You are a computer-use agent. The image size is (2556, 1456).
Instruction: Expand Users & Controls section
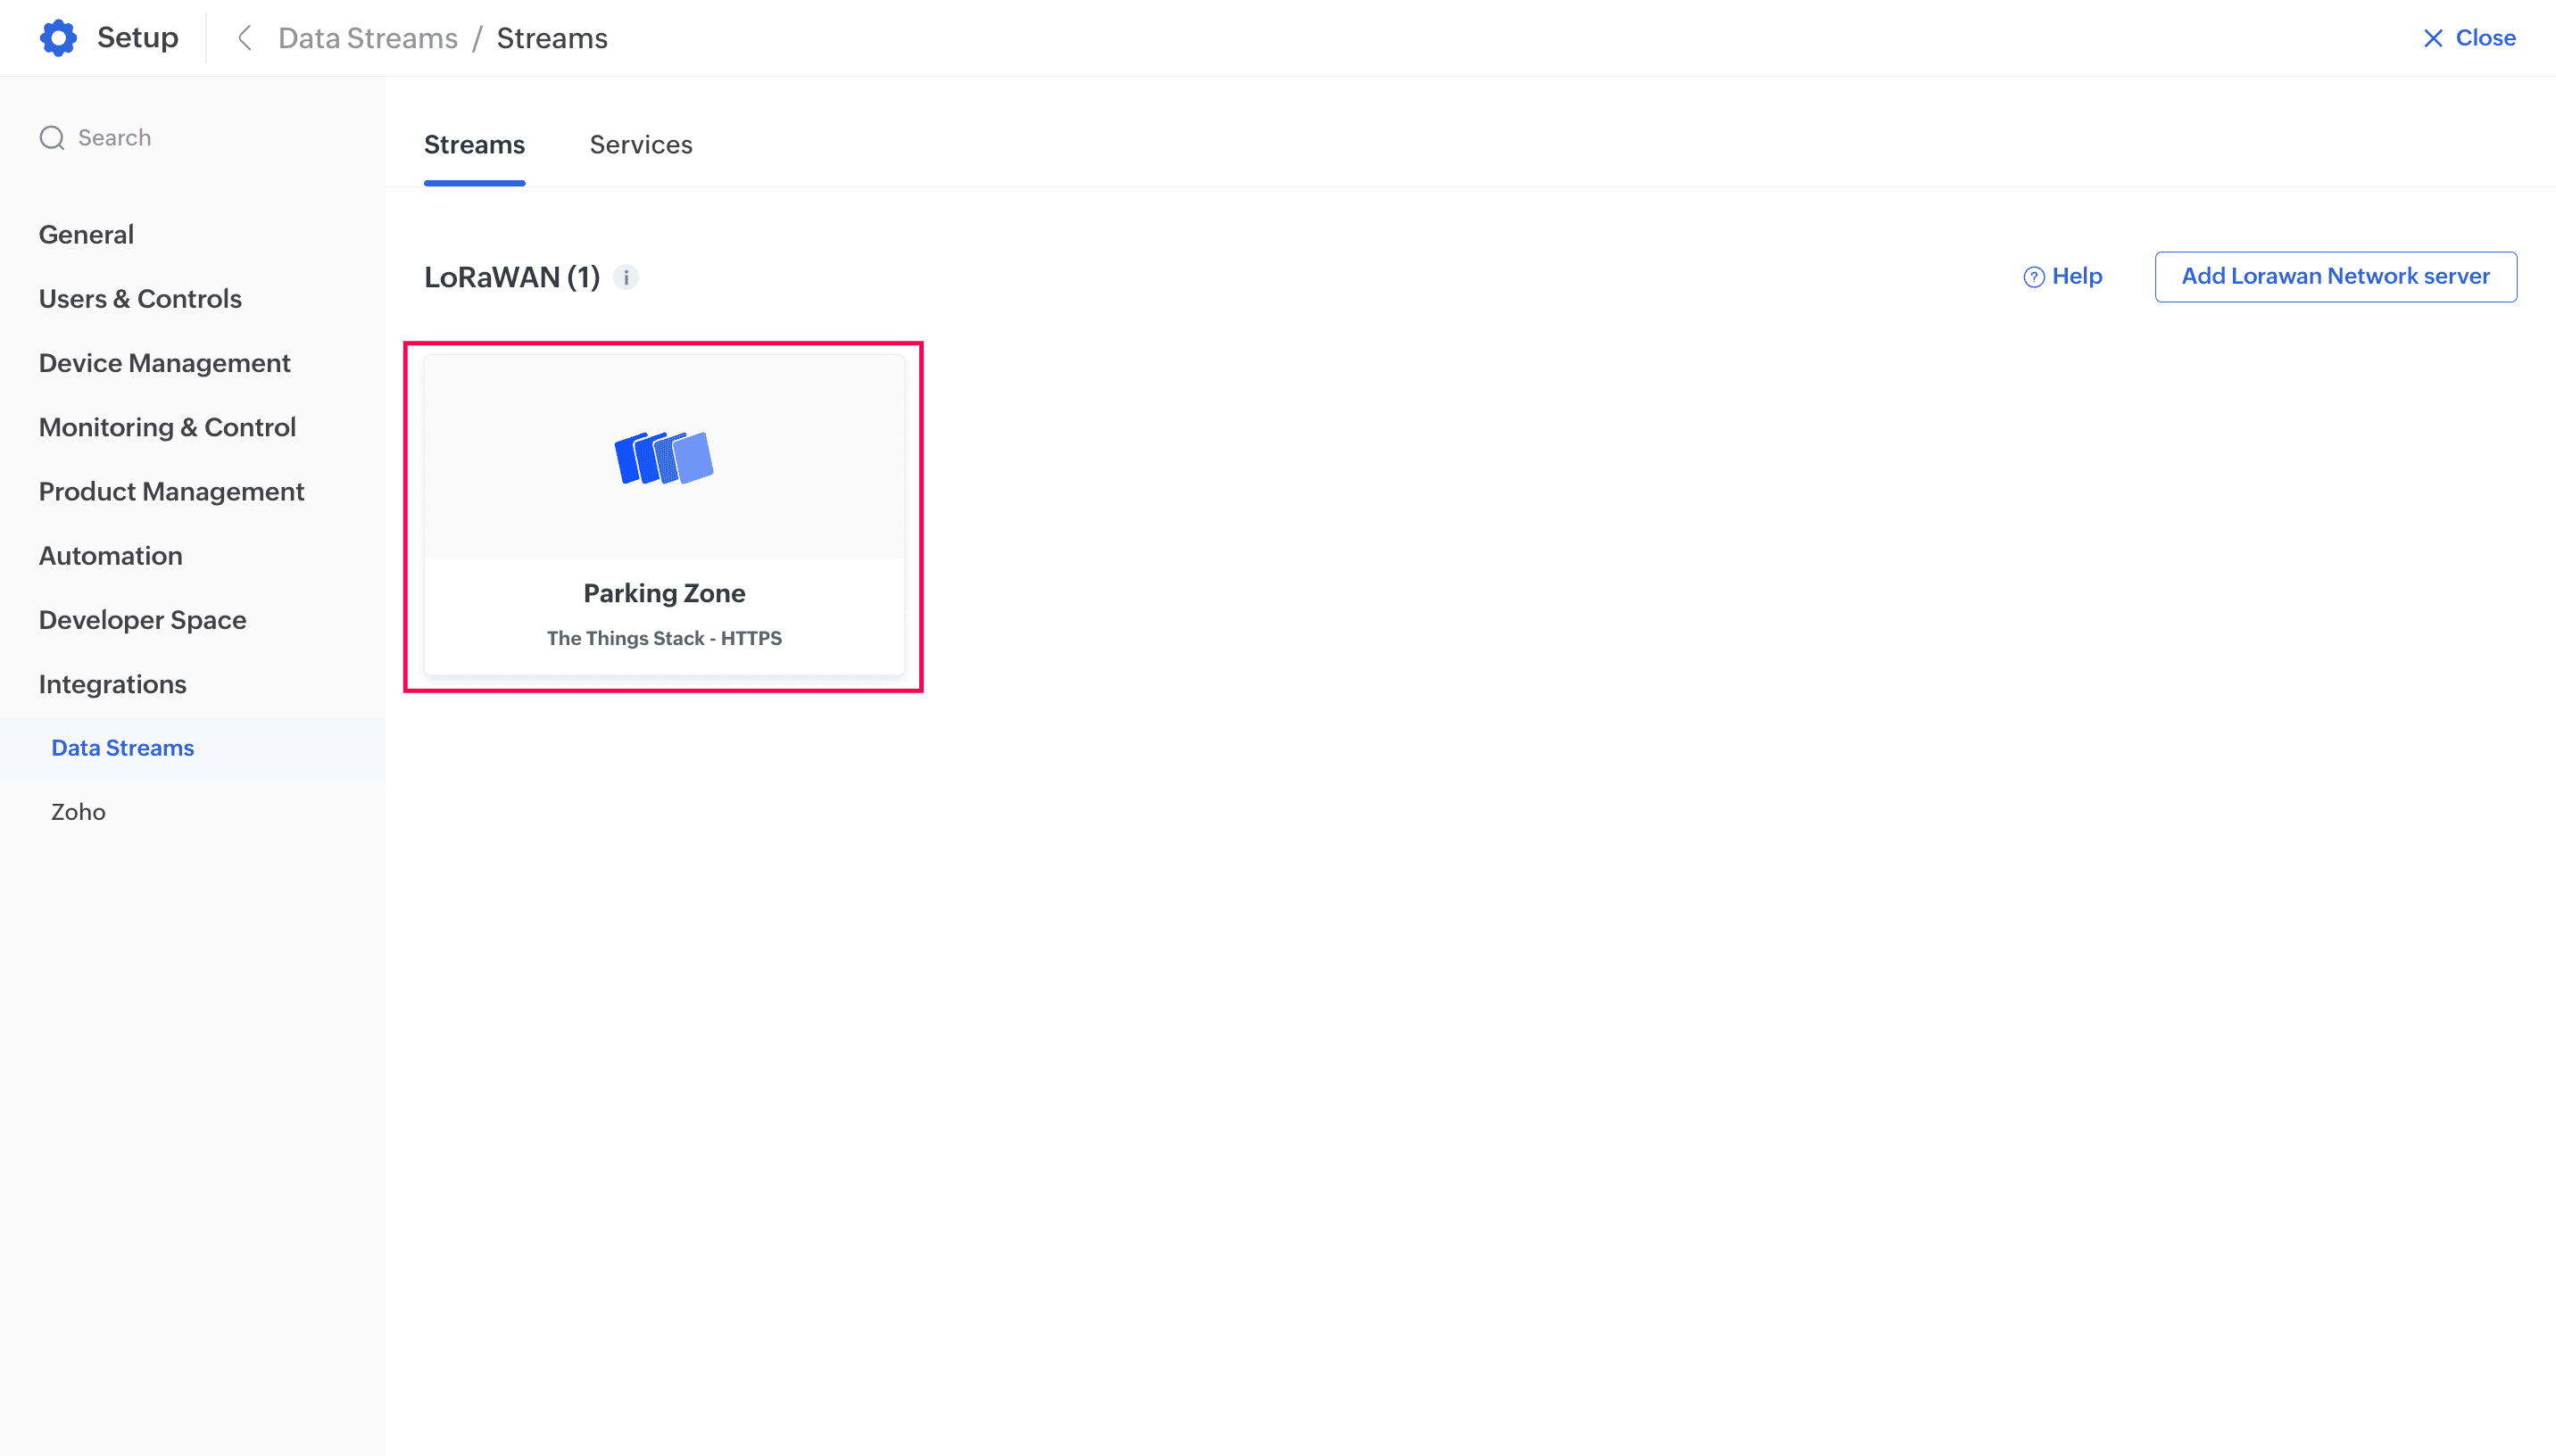140,298
